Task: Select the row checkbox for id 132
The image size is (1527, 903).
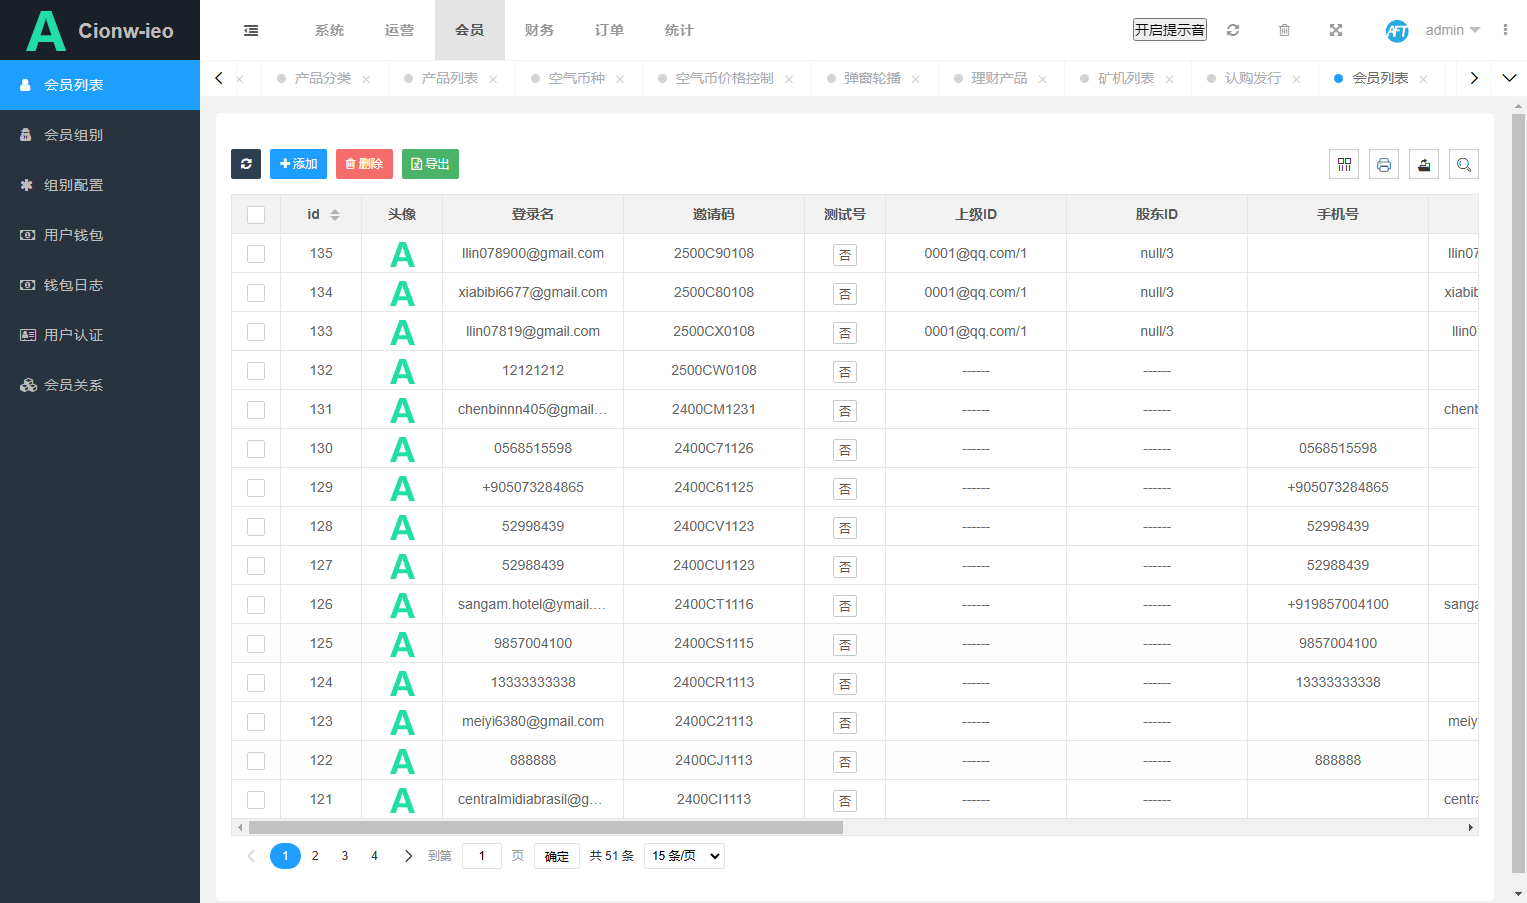Action: 256,371
